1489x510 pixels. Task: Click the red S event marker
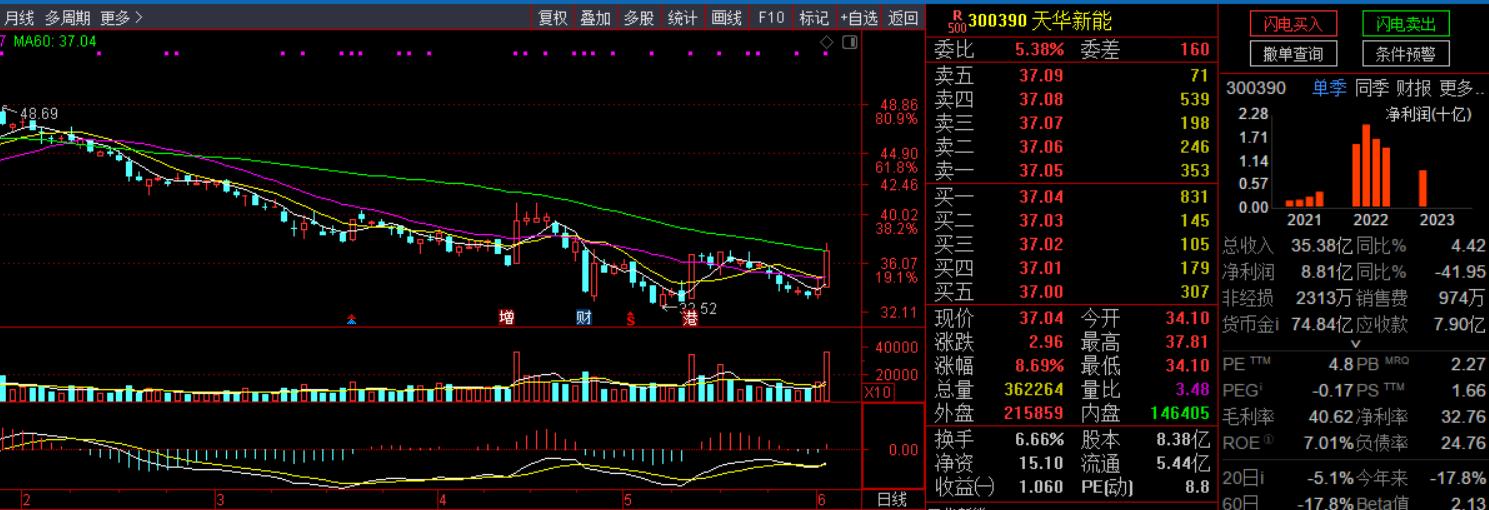(x=631, y=319)
